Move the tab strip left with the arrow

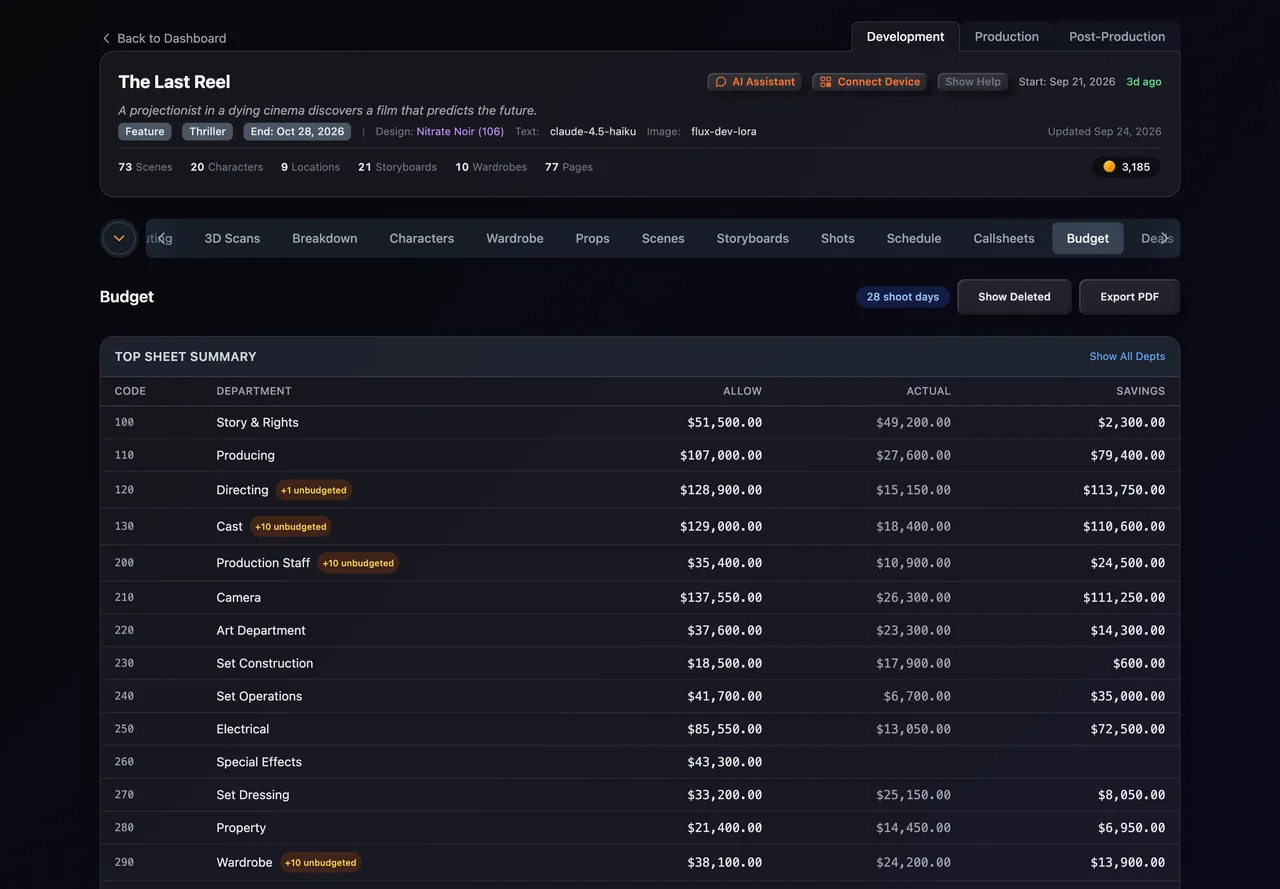162,238
